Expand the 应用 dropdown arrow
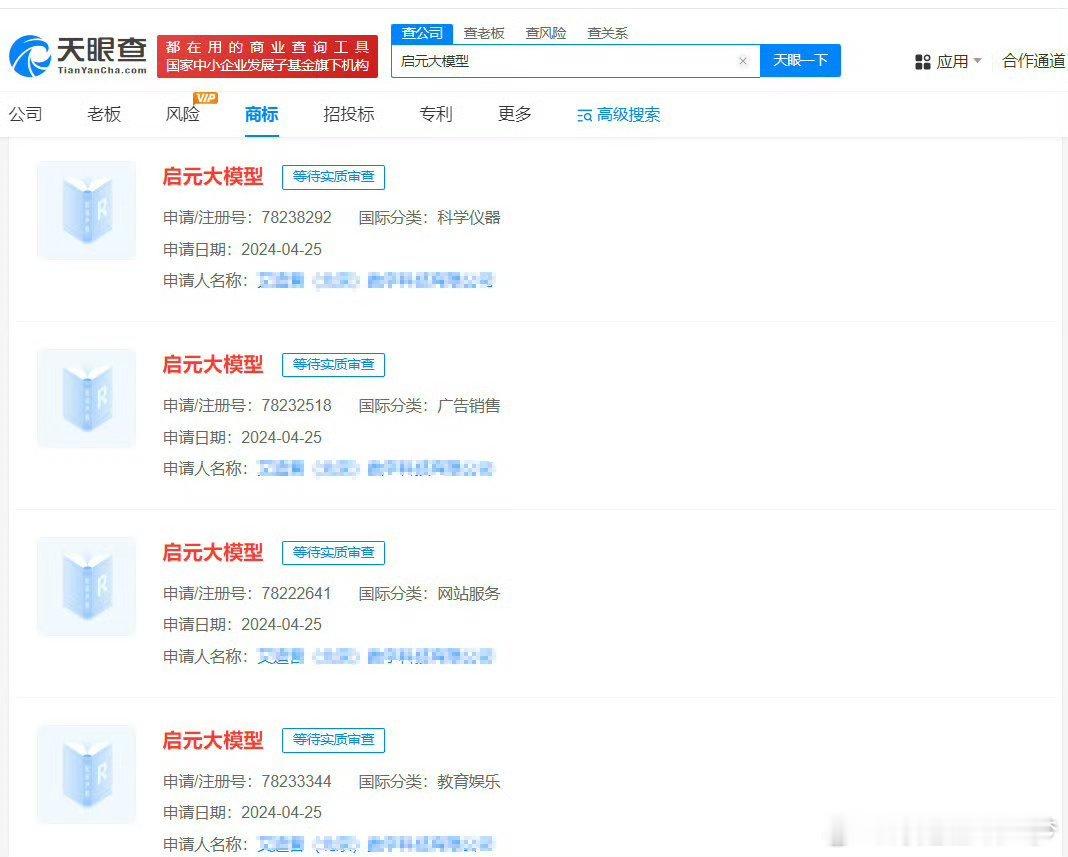1068x857 pixels. tap(978, 61)
